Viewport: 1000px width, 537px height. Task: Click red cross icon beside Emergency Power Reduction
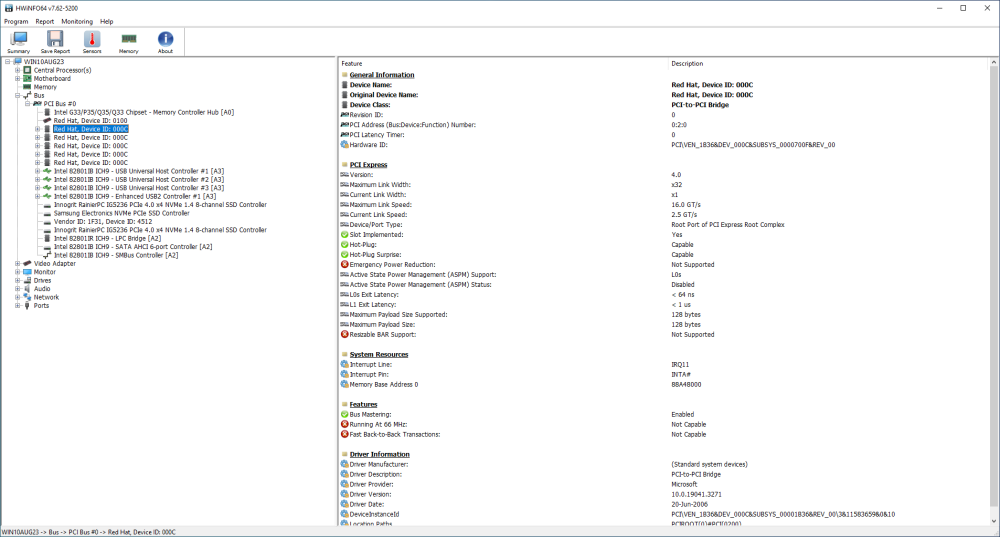[344, 265]
